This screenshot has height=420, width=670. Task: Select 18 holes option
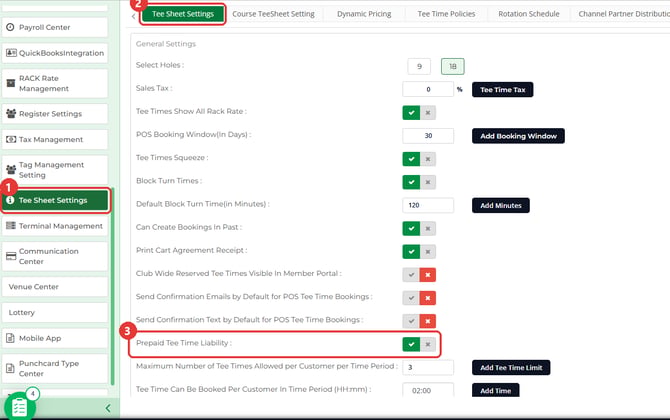(x=453, y=66)
